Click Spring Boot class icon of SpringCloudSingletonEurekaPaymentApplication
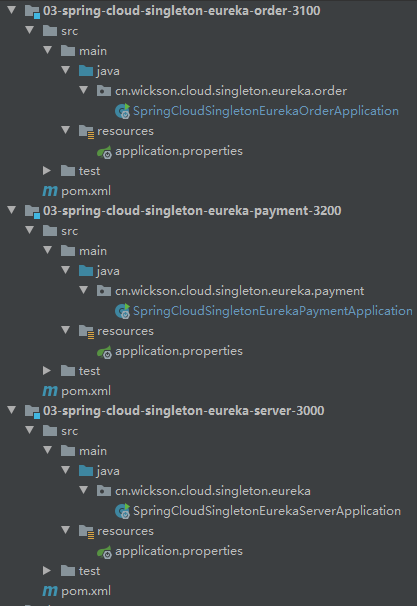 click(123, 311)
